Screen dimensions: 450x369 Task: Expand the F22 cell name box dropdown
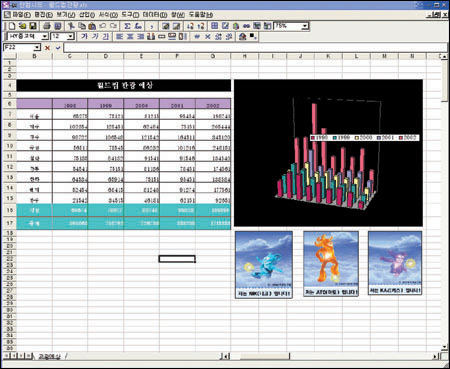[x=37, y=48]
